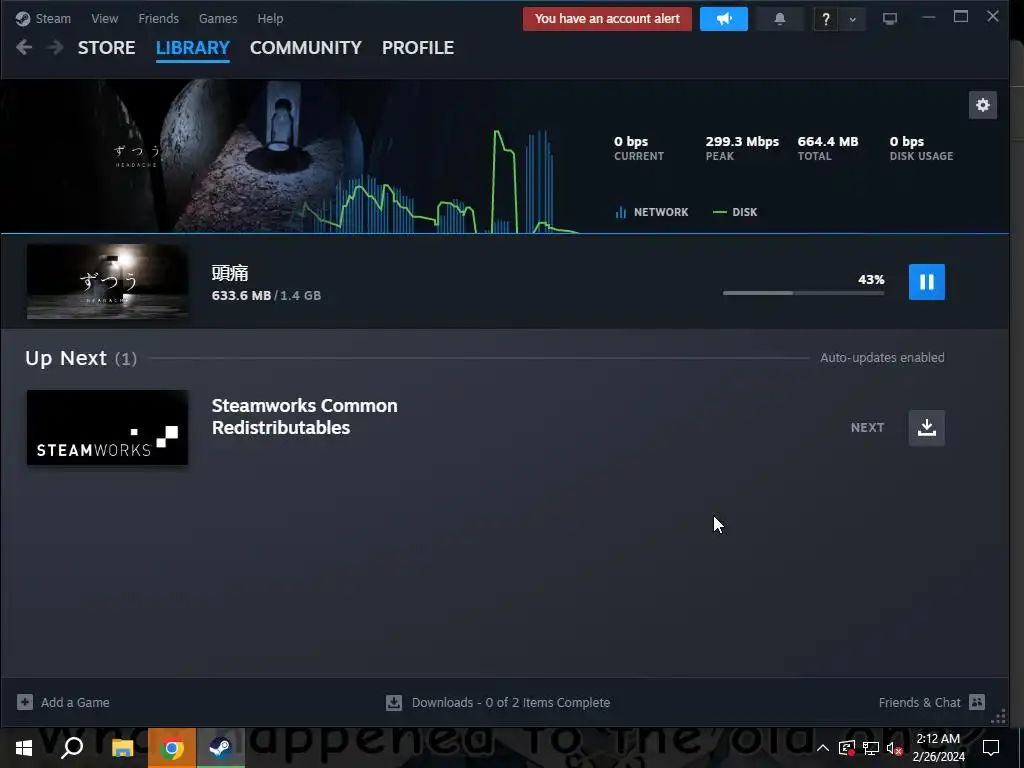
Task: Open File Explorer from the taskbar
Action: [x=122, y=748]
